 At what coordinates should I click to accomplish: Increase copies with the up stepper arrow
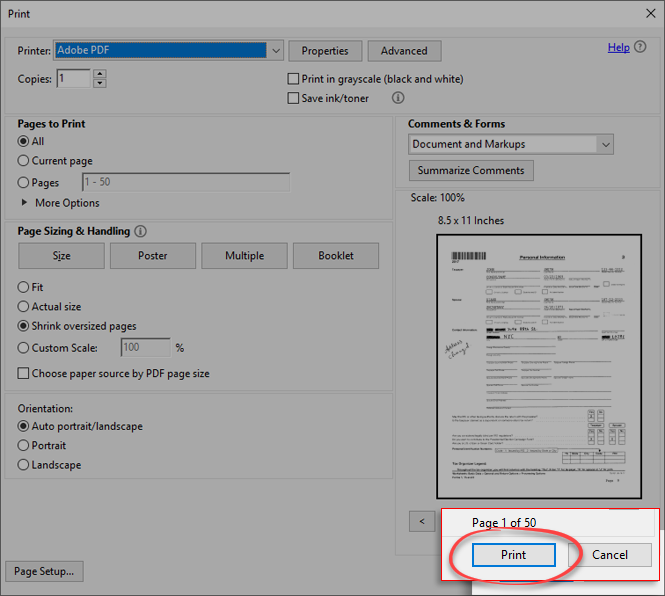99,74
